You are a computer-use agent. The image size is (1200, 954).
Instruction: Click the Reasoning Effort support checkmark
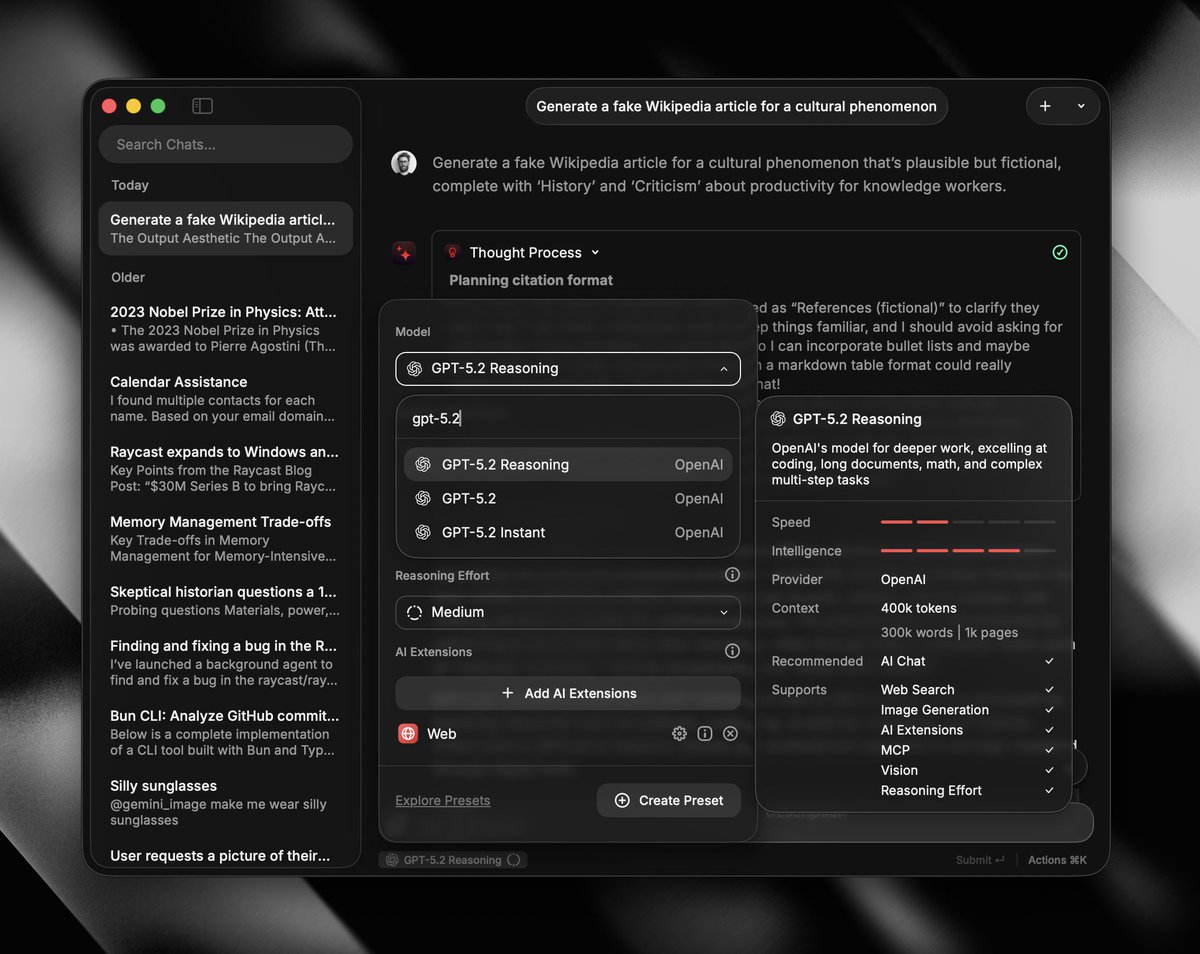pyautogui.click(x=1049, y=790)
